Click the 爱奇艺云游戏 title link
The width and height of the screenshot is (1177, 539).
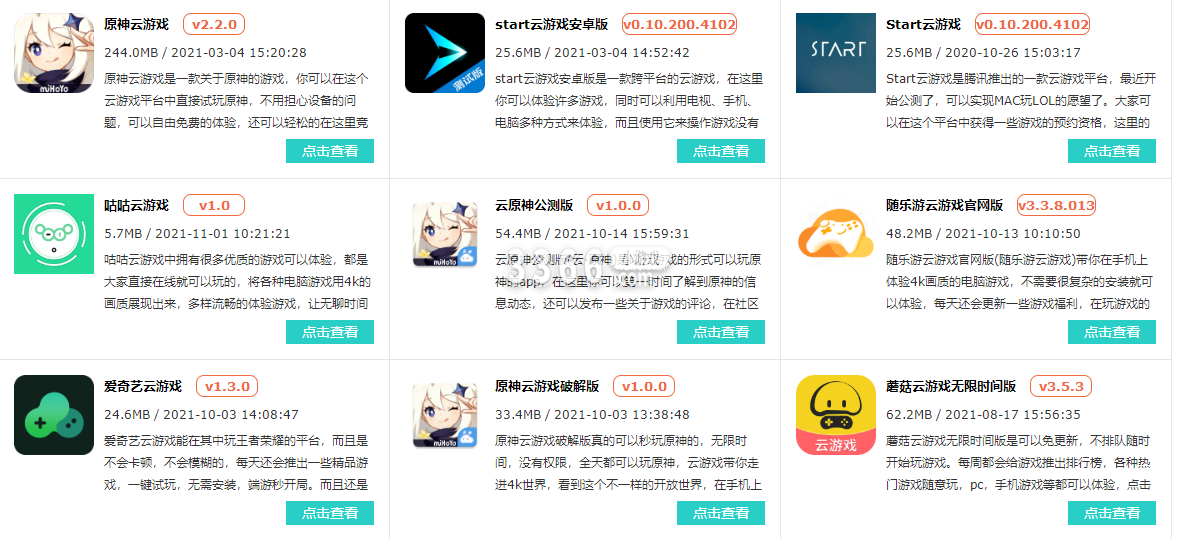[x=143, y=387]
